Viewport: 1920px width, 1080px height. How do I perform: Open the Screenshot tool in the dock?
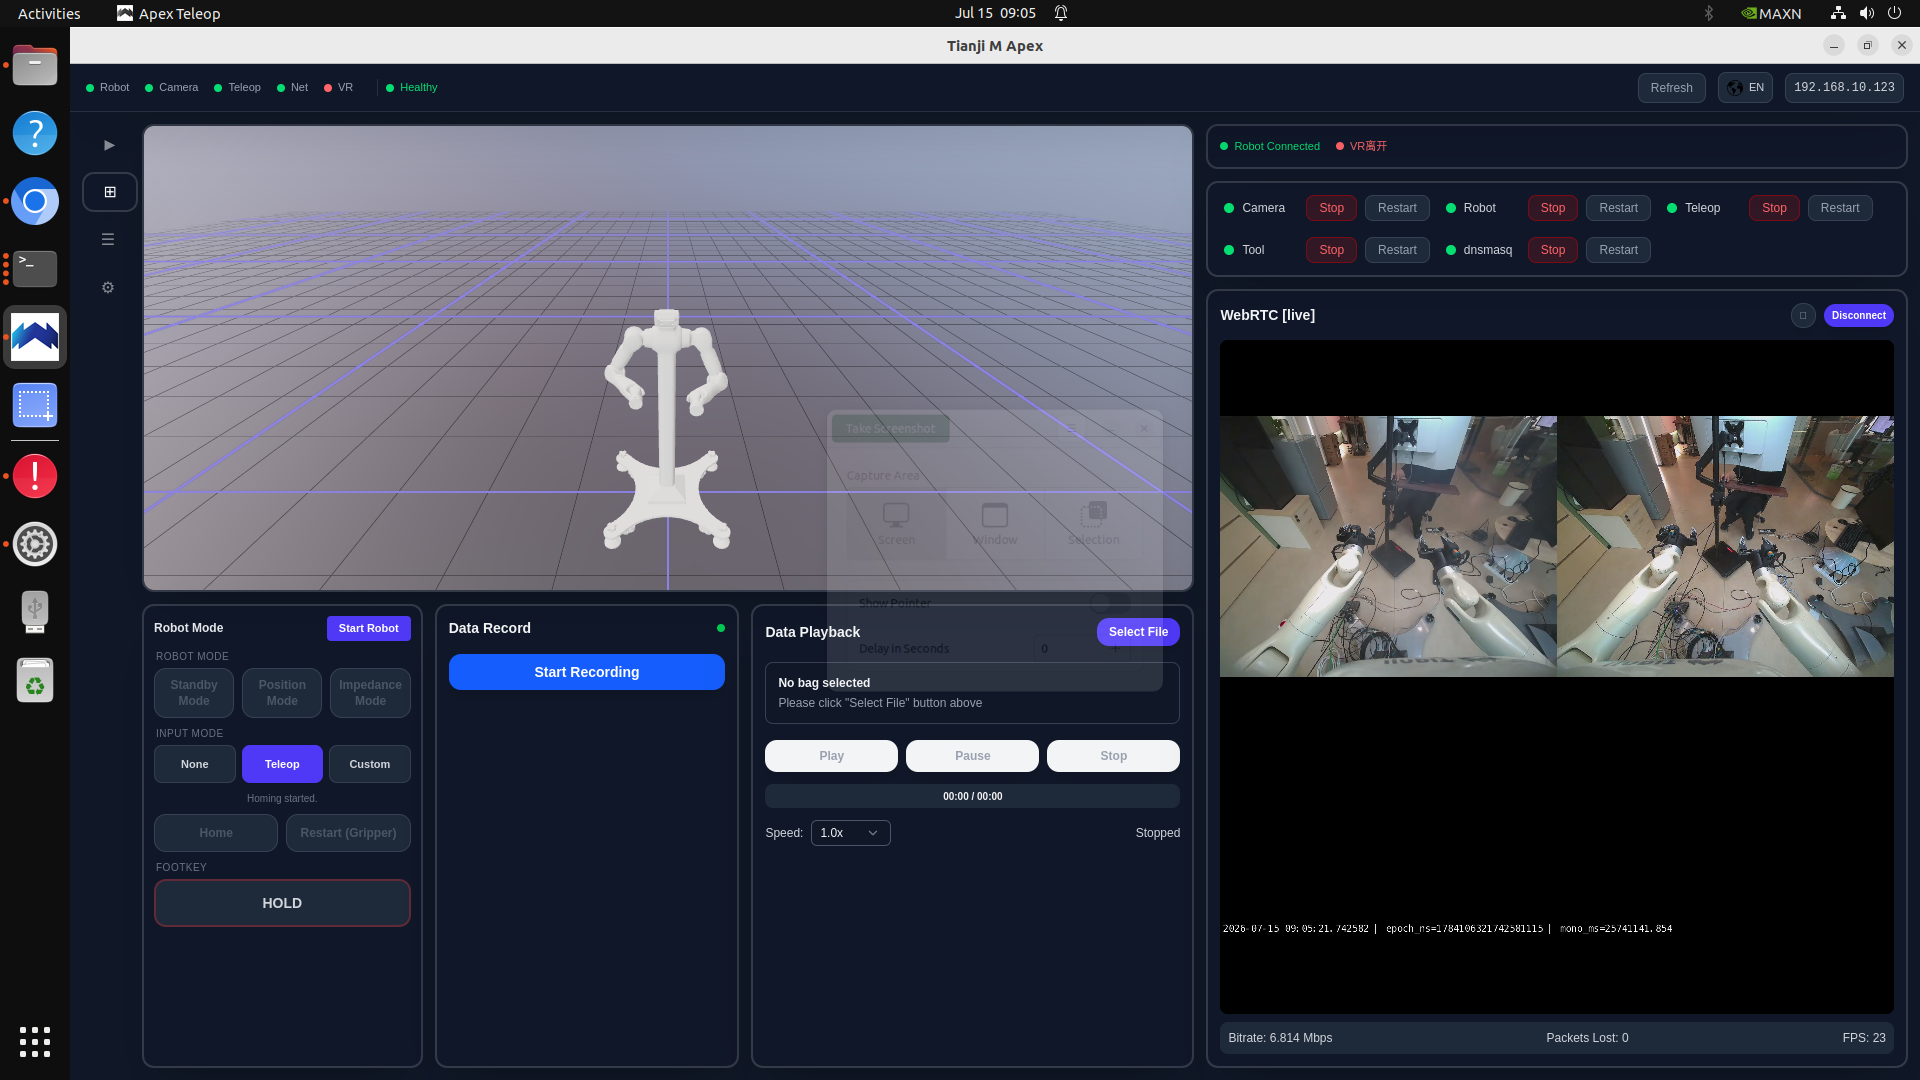[x=35, y=405]
